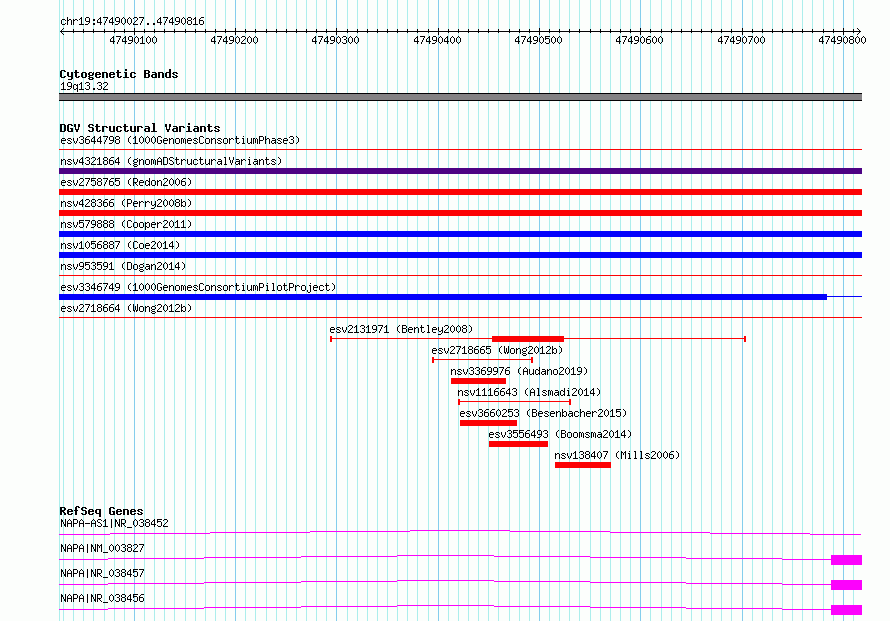Viewport: 890px width, 621px height.
Task: Open variant nsv4321864 (gnomADStructuralVariants)
Action: point(171,161)
